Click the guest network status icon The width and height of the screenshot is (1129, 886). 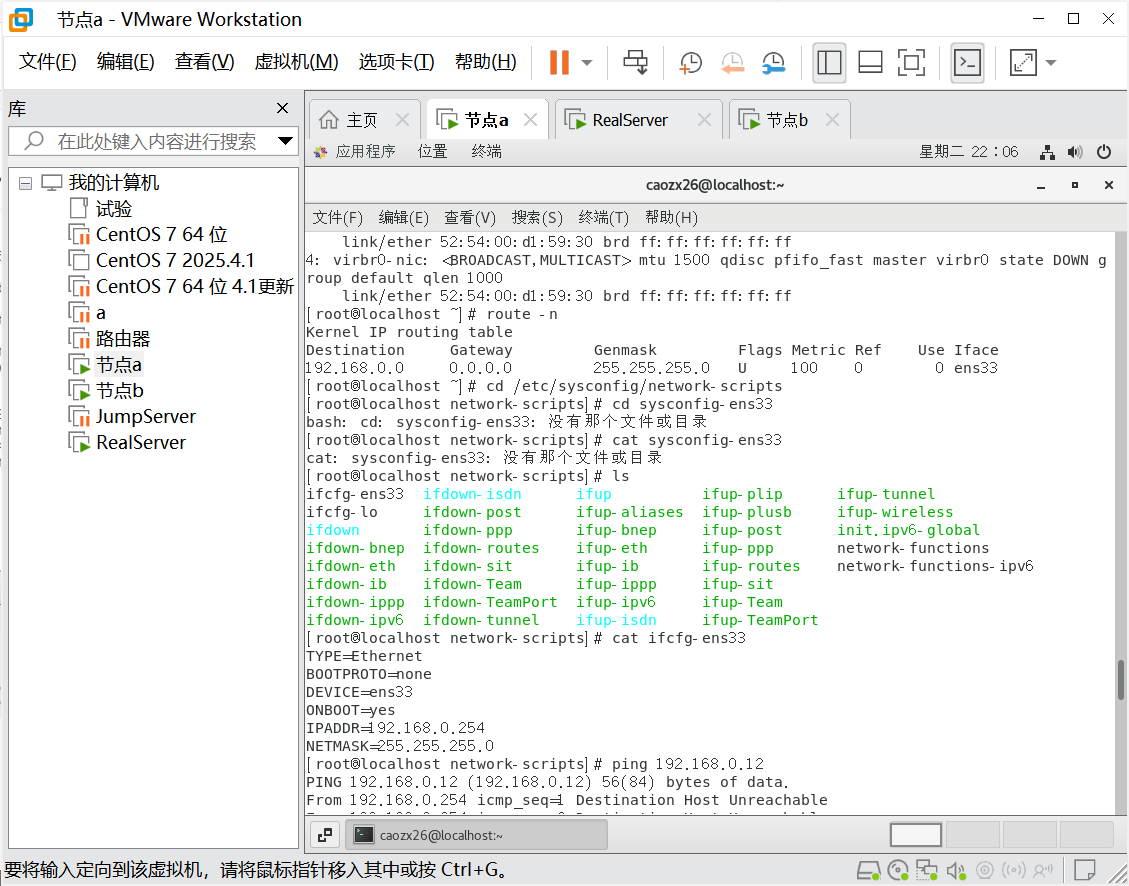[1048, 152]
